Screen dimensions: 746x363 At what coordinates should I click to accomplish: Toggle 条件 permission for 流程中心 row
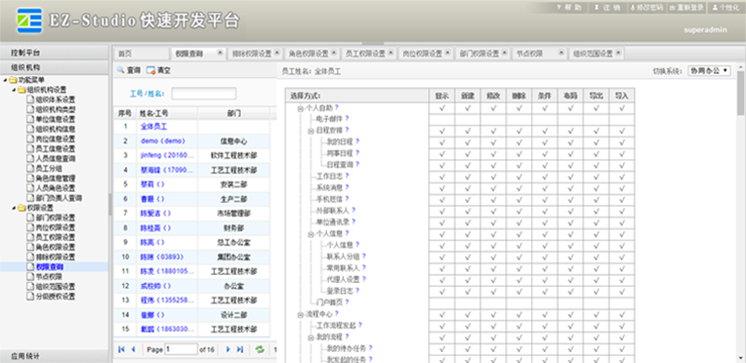click(x=545, y=314)
